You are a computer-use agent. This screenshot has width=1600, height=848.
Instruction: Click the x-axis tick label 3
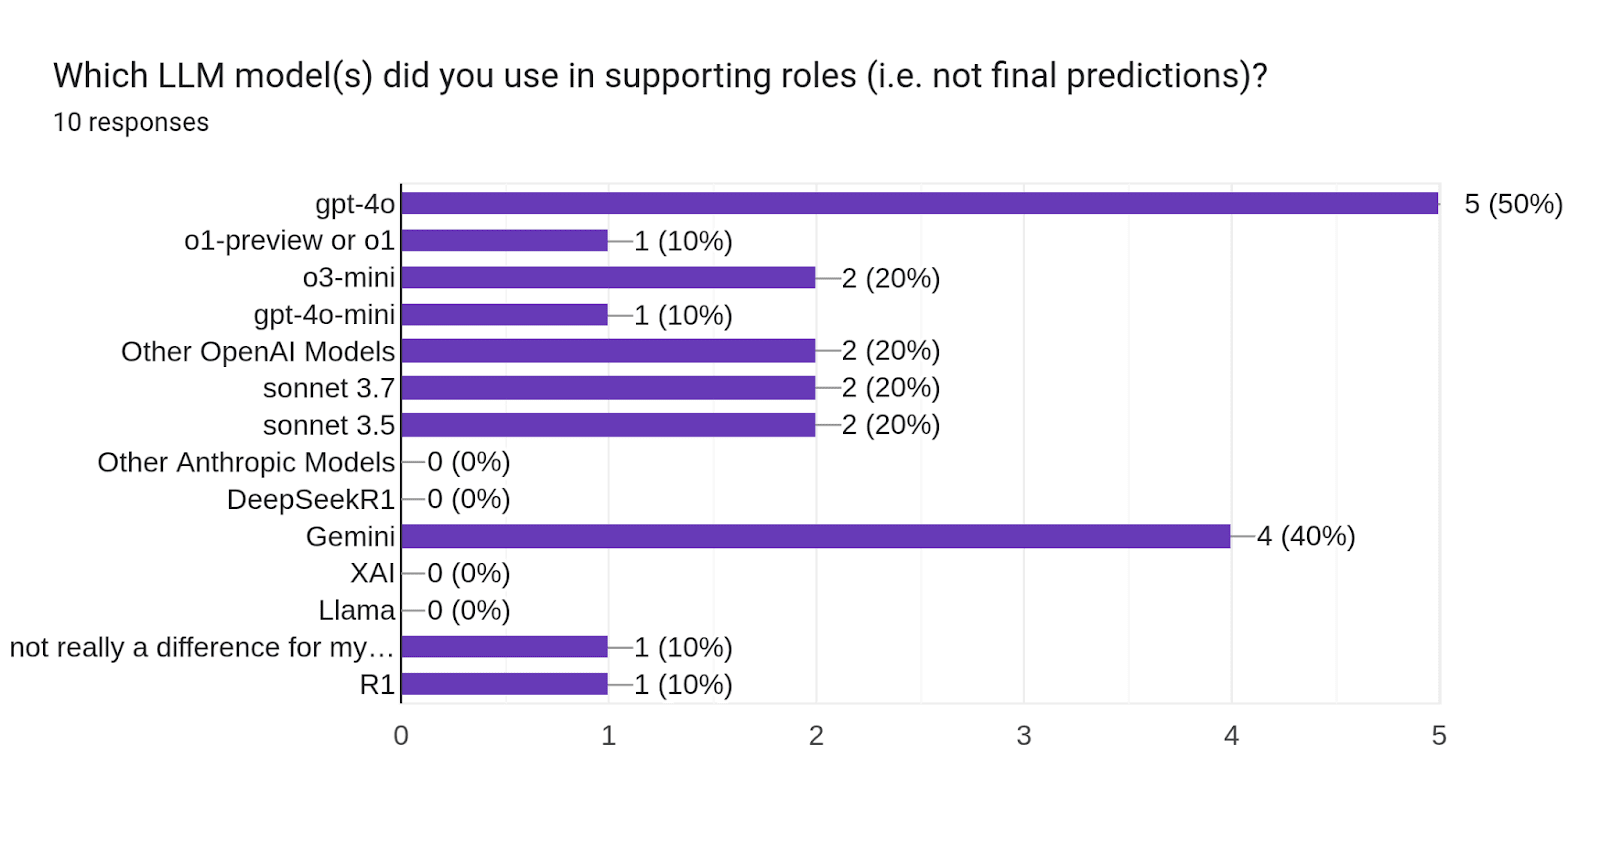(x=1024, y=736)
